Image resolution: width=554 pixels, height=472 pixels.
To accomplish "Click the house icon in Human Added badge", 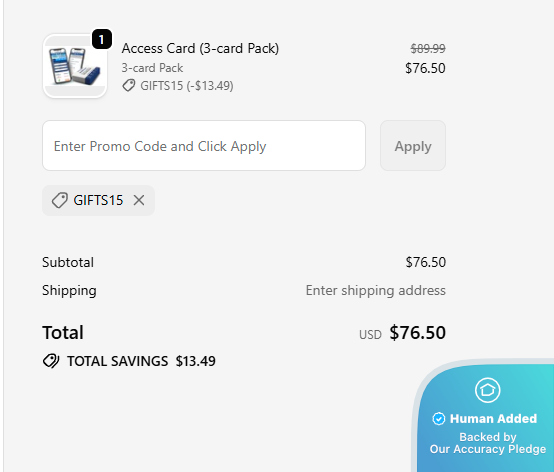I will [x=488, y=390].
